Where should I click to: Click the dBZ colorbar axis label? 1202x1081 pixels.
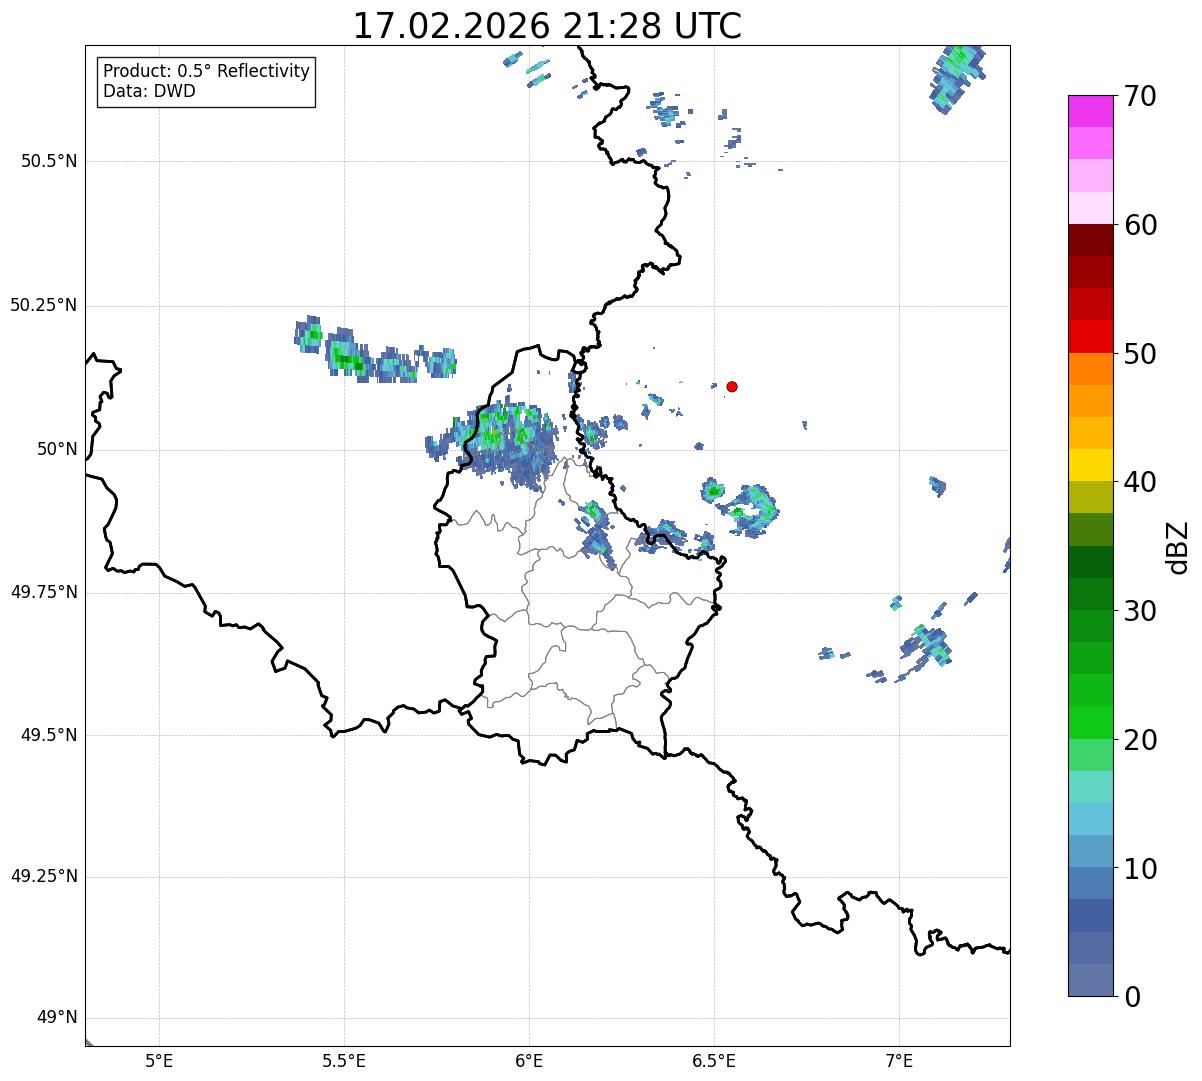pyautogui.click(x=1178, y=546)
